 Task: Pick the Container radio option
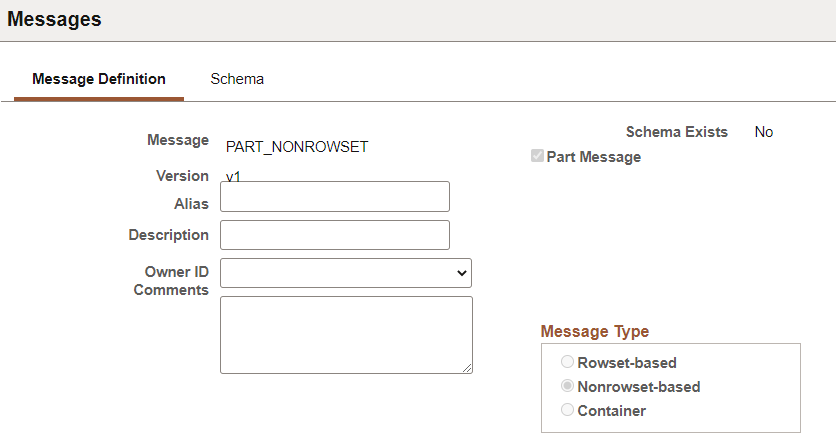(x=568, y=411)
